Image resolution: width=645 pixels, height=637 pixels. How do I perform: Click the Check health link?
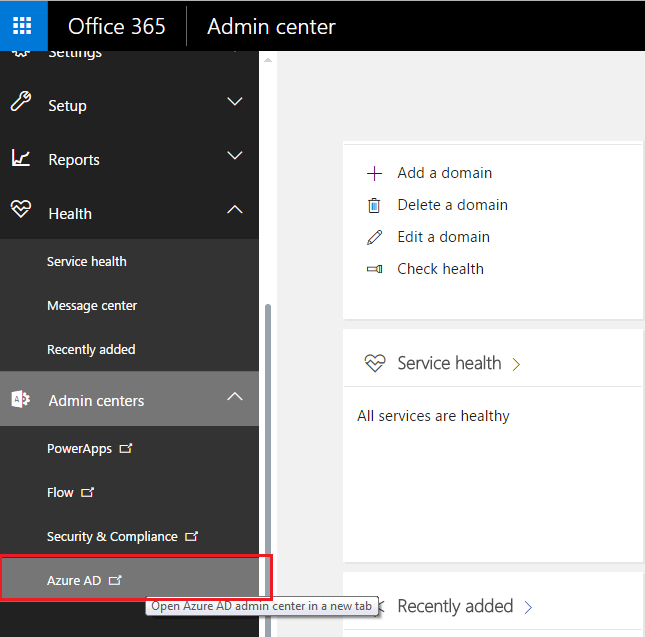(x=440, y=269)
